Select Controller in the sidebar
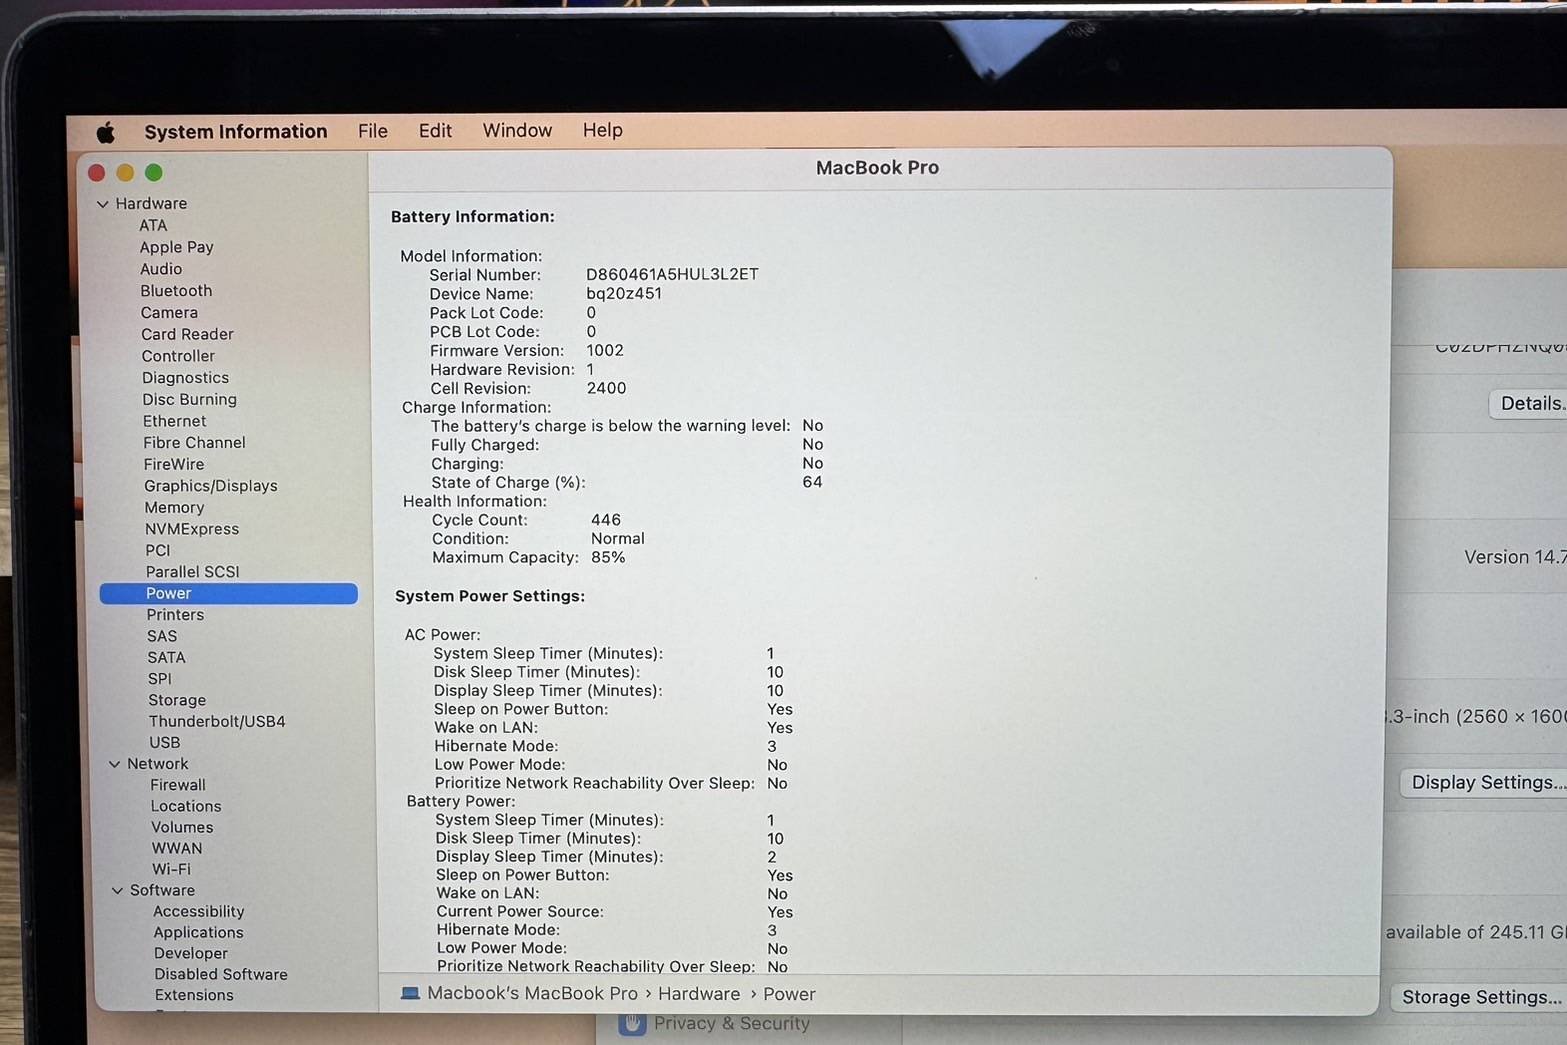This screenshot has height=1045, width=1567. tap(178, 356)
